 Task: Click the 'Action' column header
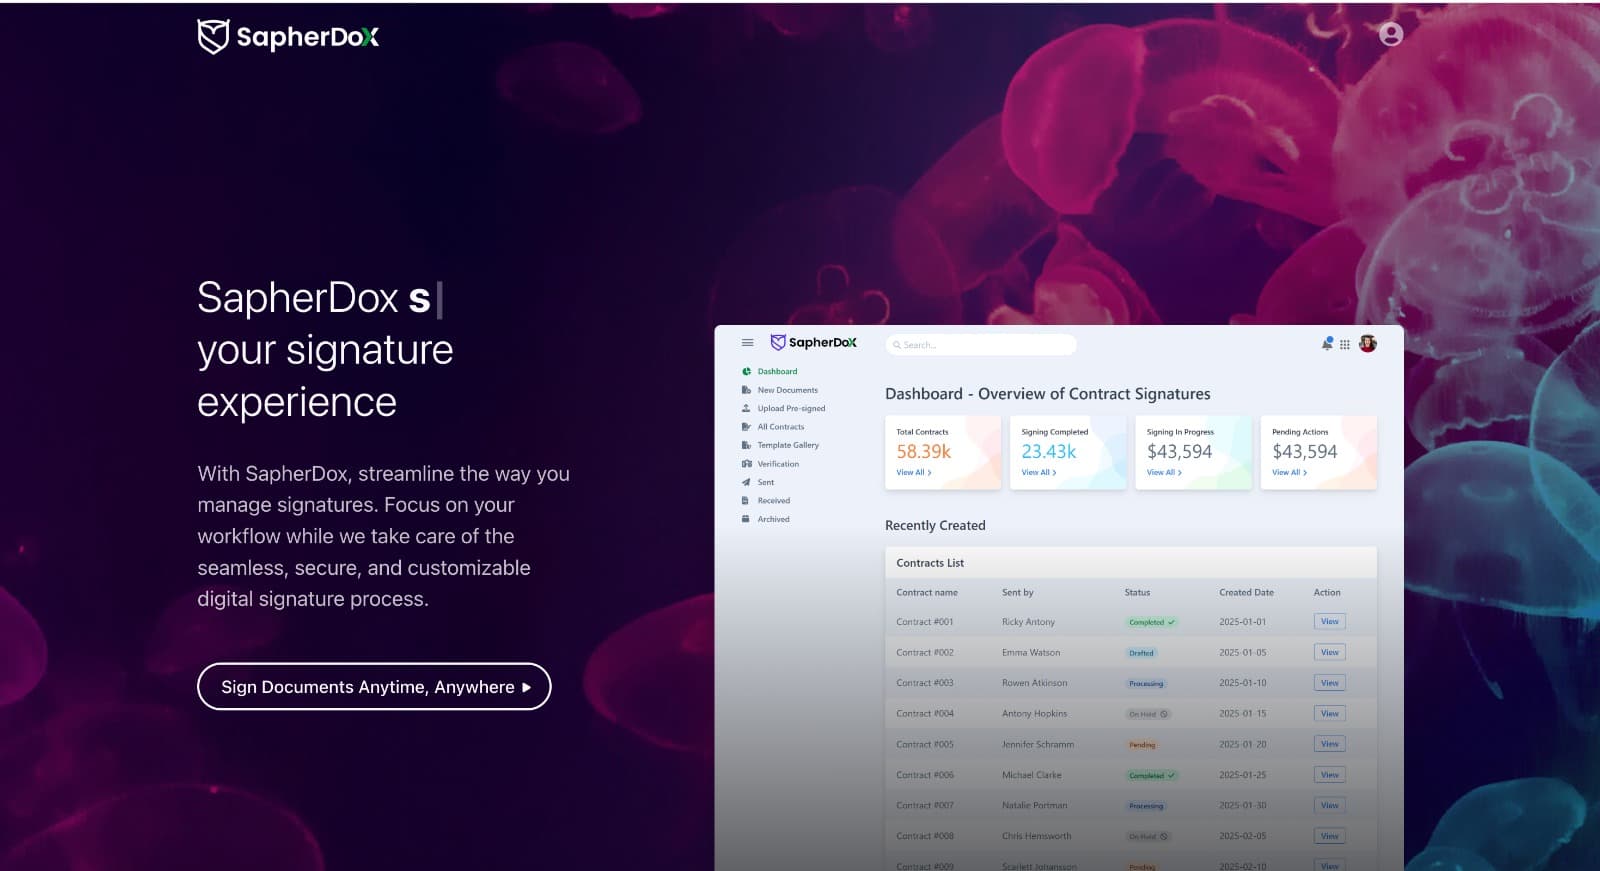(1327, 593)
